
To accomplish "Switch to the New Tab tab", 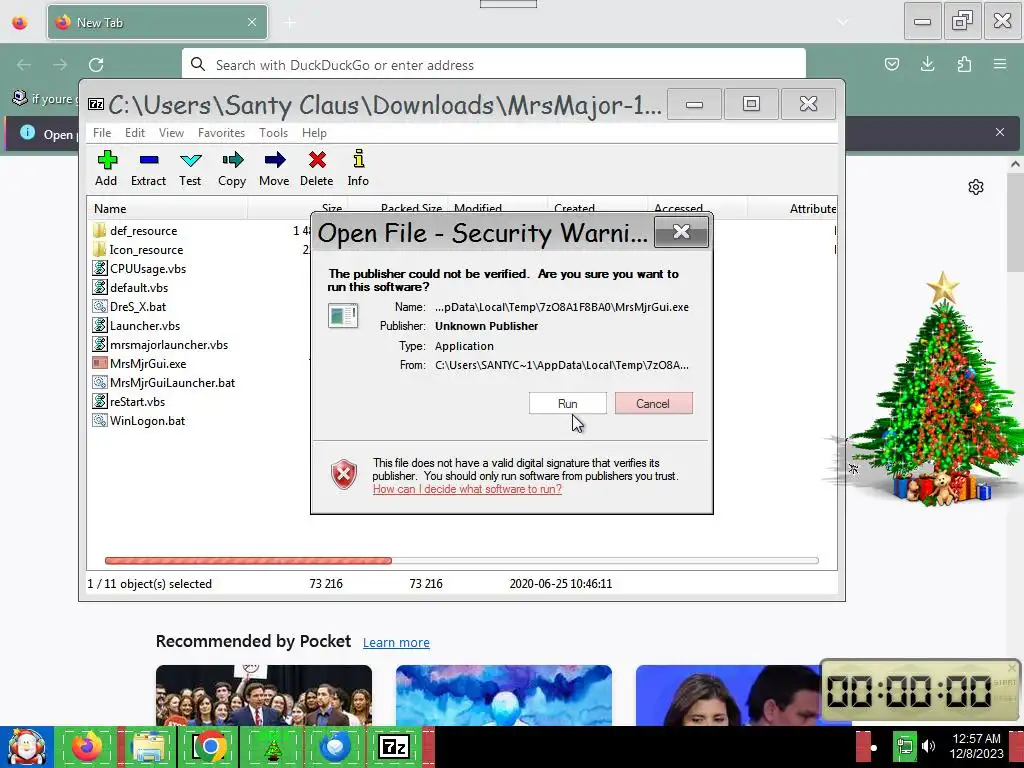I will coord(157,22).
